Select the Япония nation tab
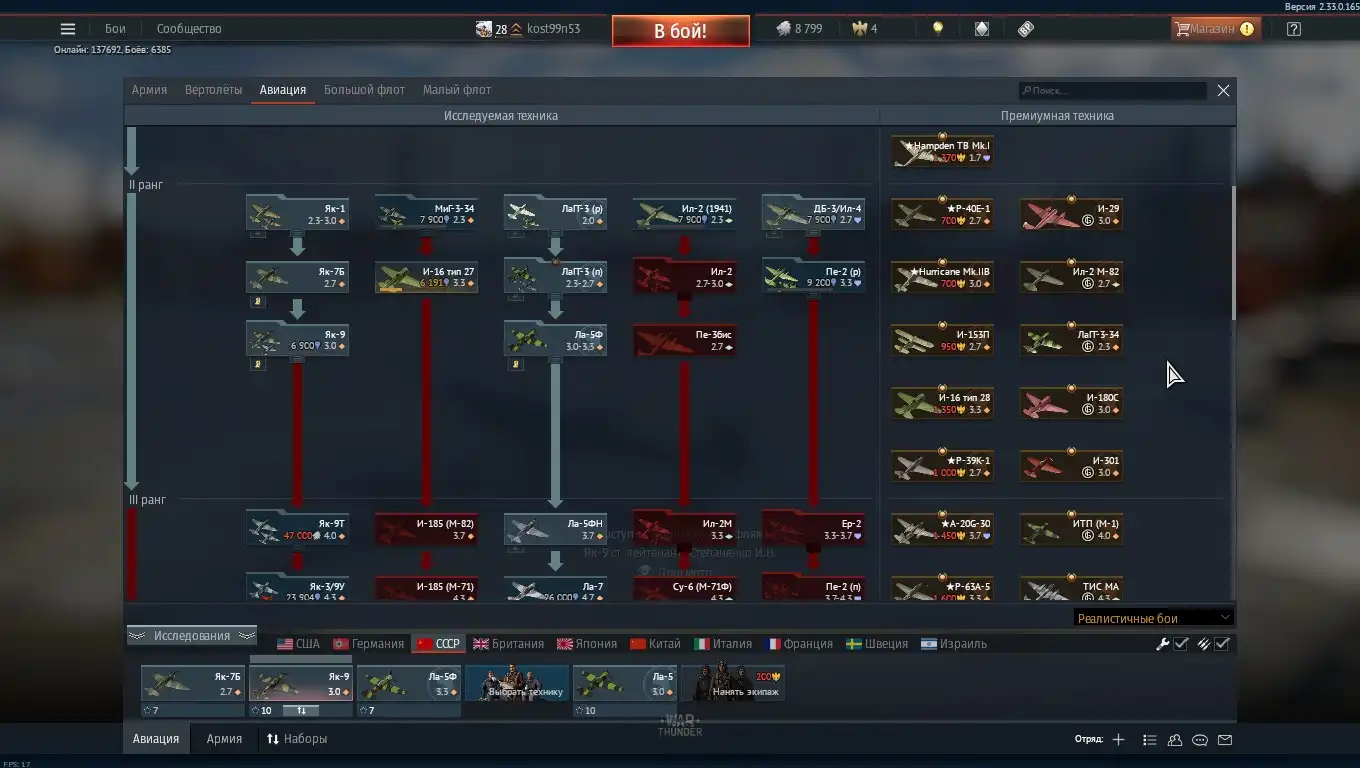 pyautogui.click(x=587, y=644)
